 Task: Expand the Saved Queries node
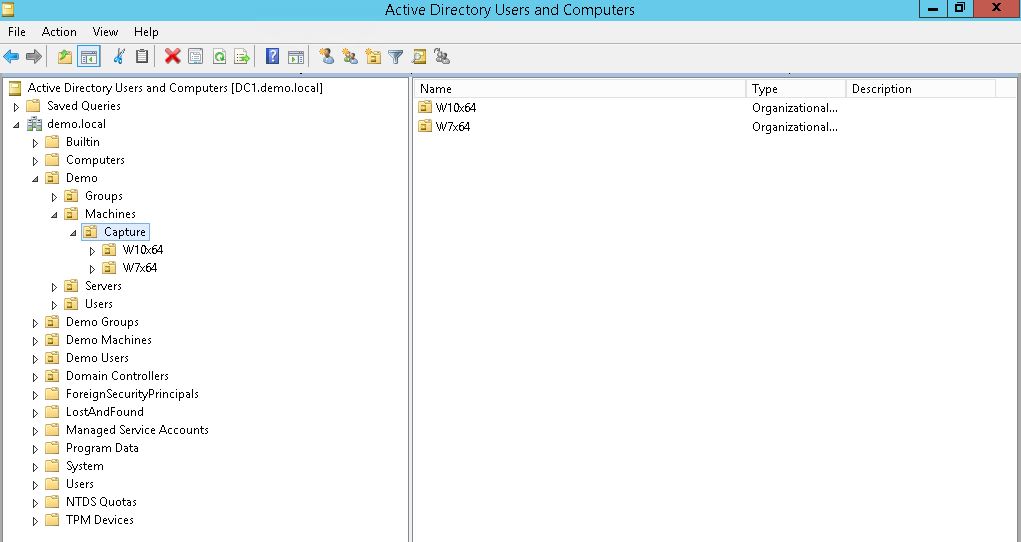click(16, 106)
